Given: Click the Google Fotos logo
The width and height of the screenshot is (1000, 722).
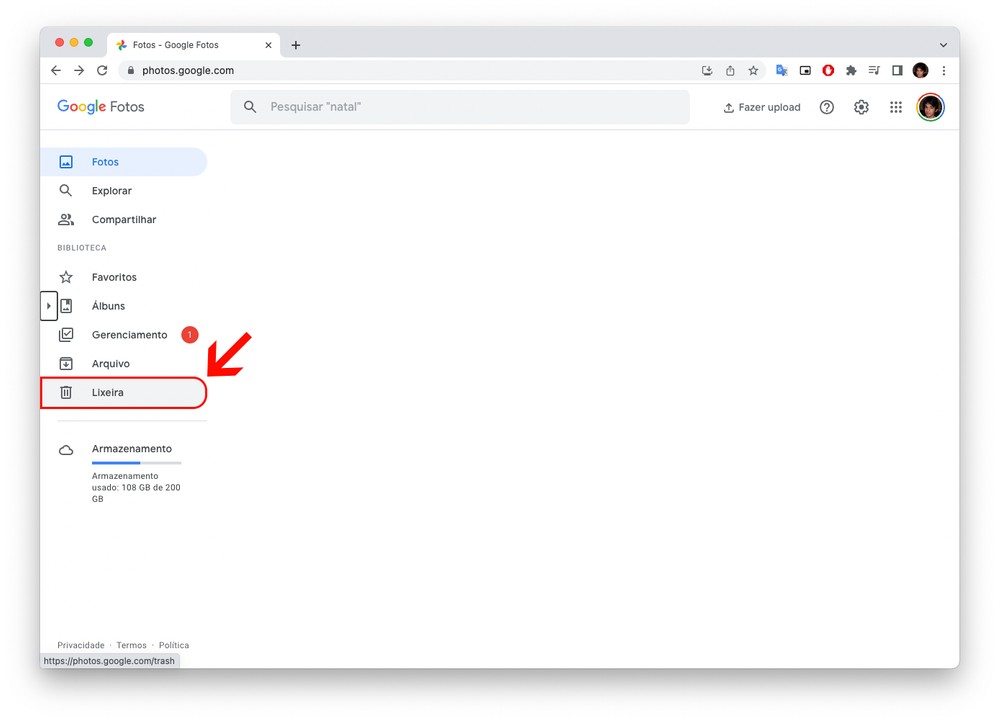Looking at the screenshot, I should pos(101,107).
